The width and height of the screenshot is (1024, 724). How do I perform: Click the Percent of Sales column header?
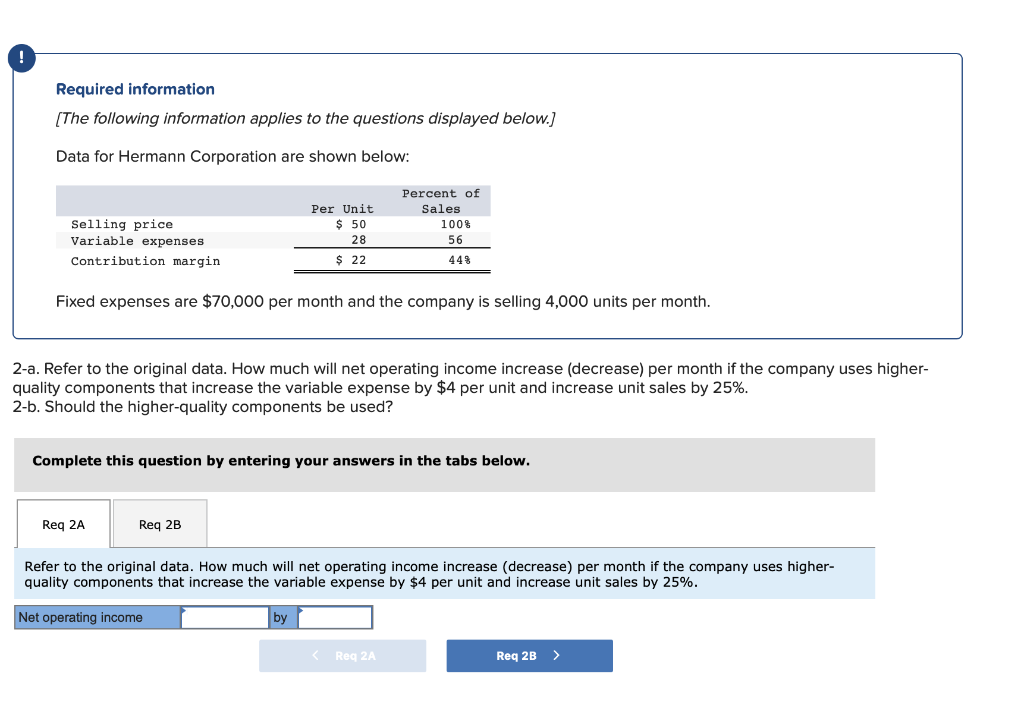tap(441, 200)
